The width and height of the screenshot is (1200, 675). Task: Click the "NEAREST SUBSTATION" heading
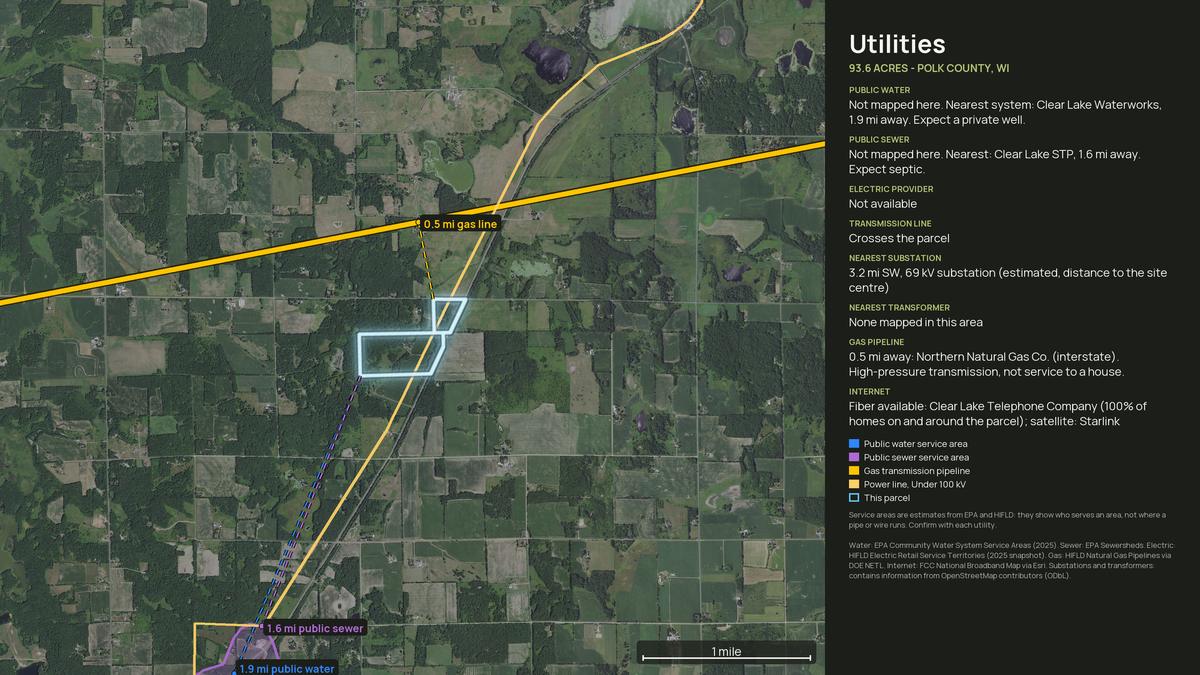(895, 258)
